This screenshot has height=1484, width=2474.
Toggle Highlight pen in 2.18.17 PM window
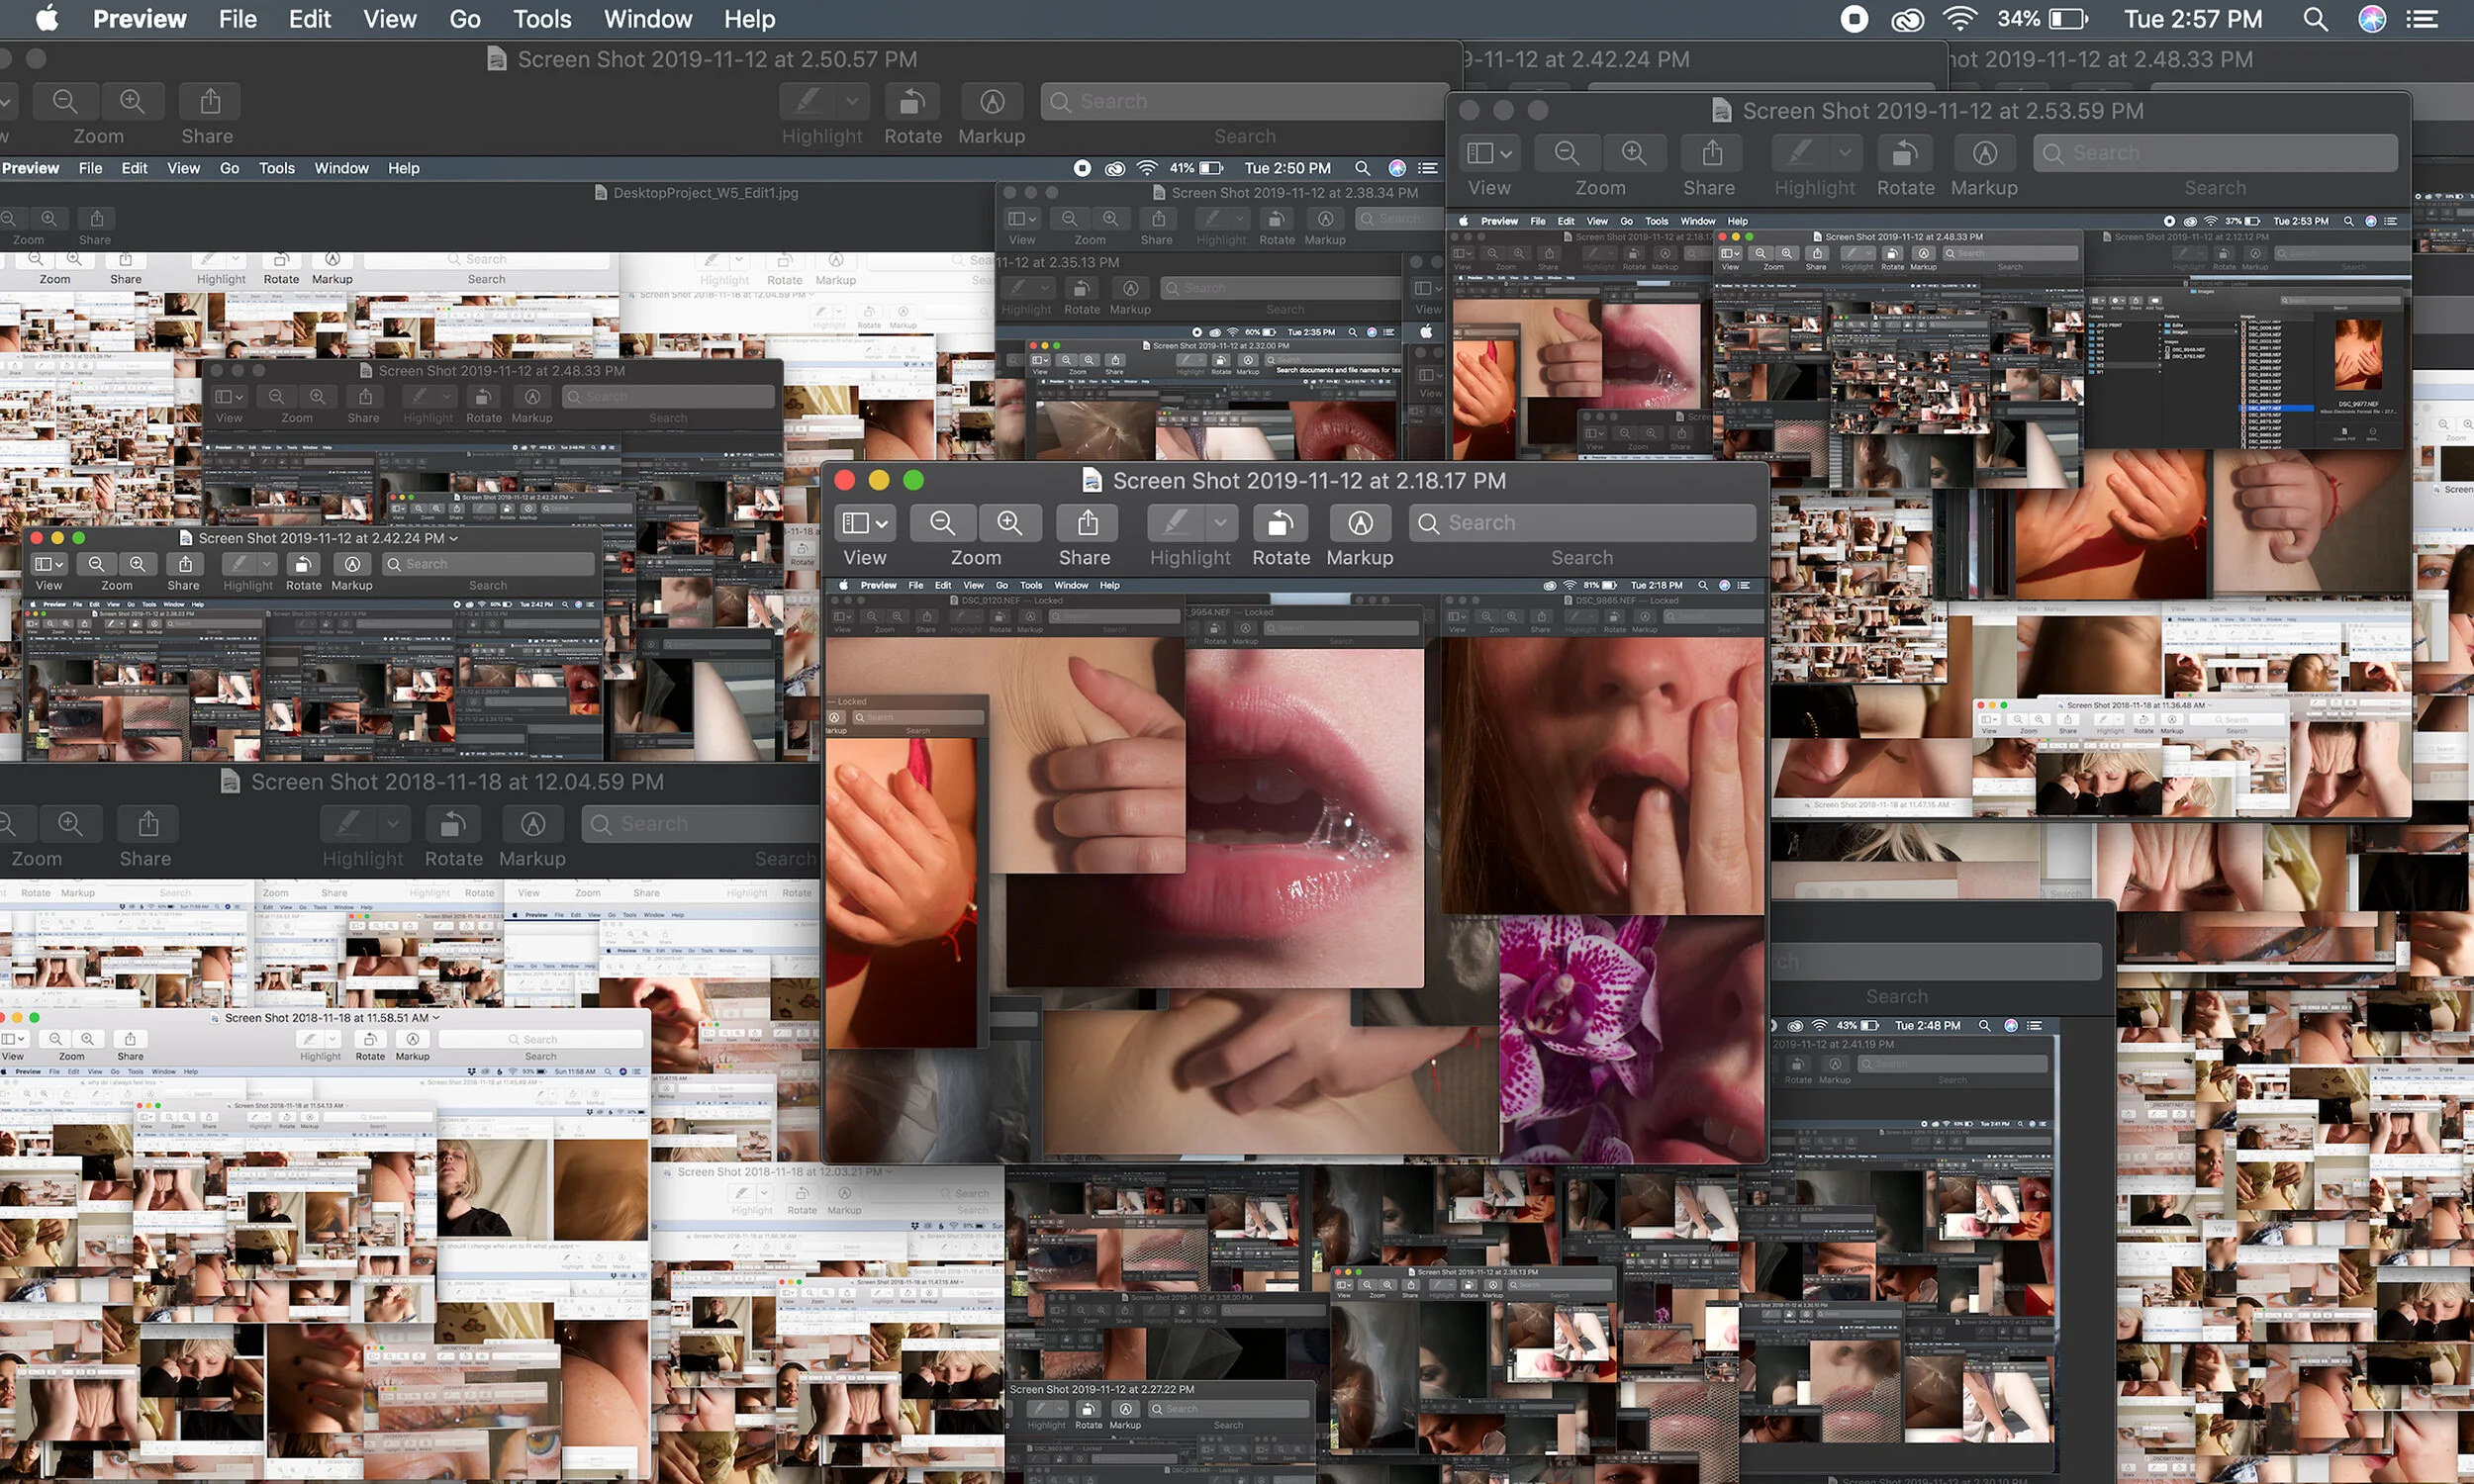[x=1176, y=523]
